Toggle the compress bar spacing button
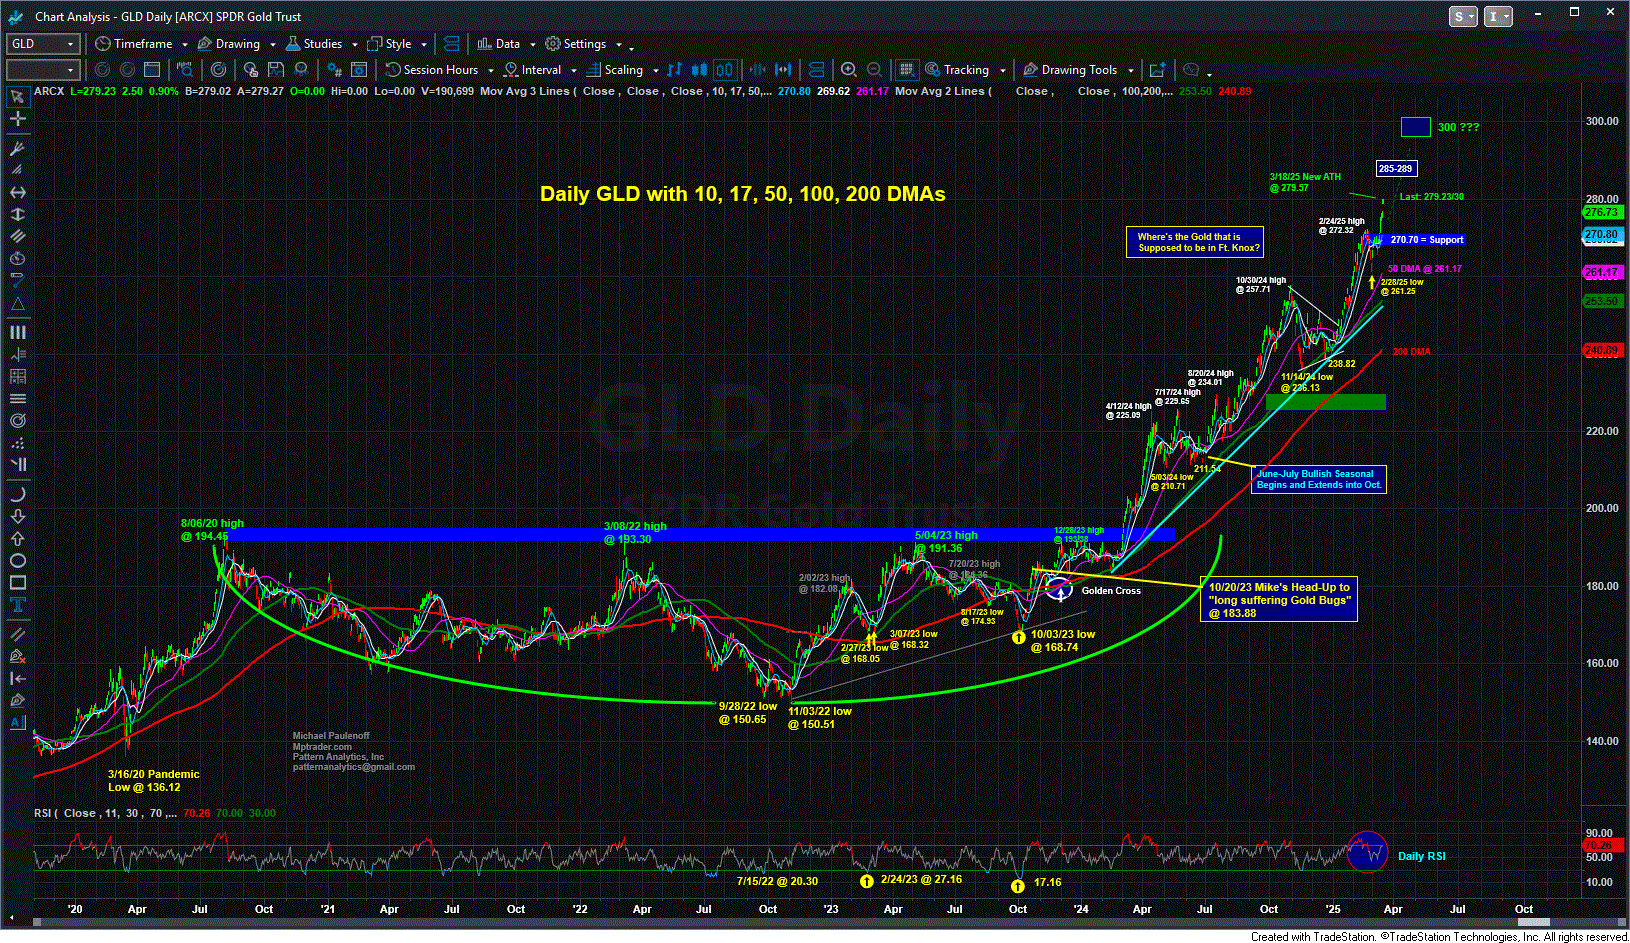 click(758, 70)
